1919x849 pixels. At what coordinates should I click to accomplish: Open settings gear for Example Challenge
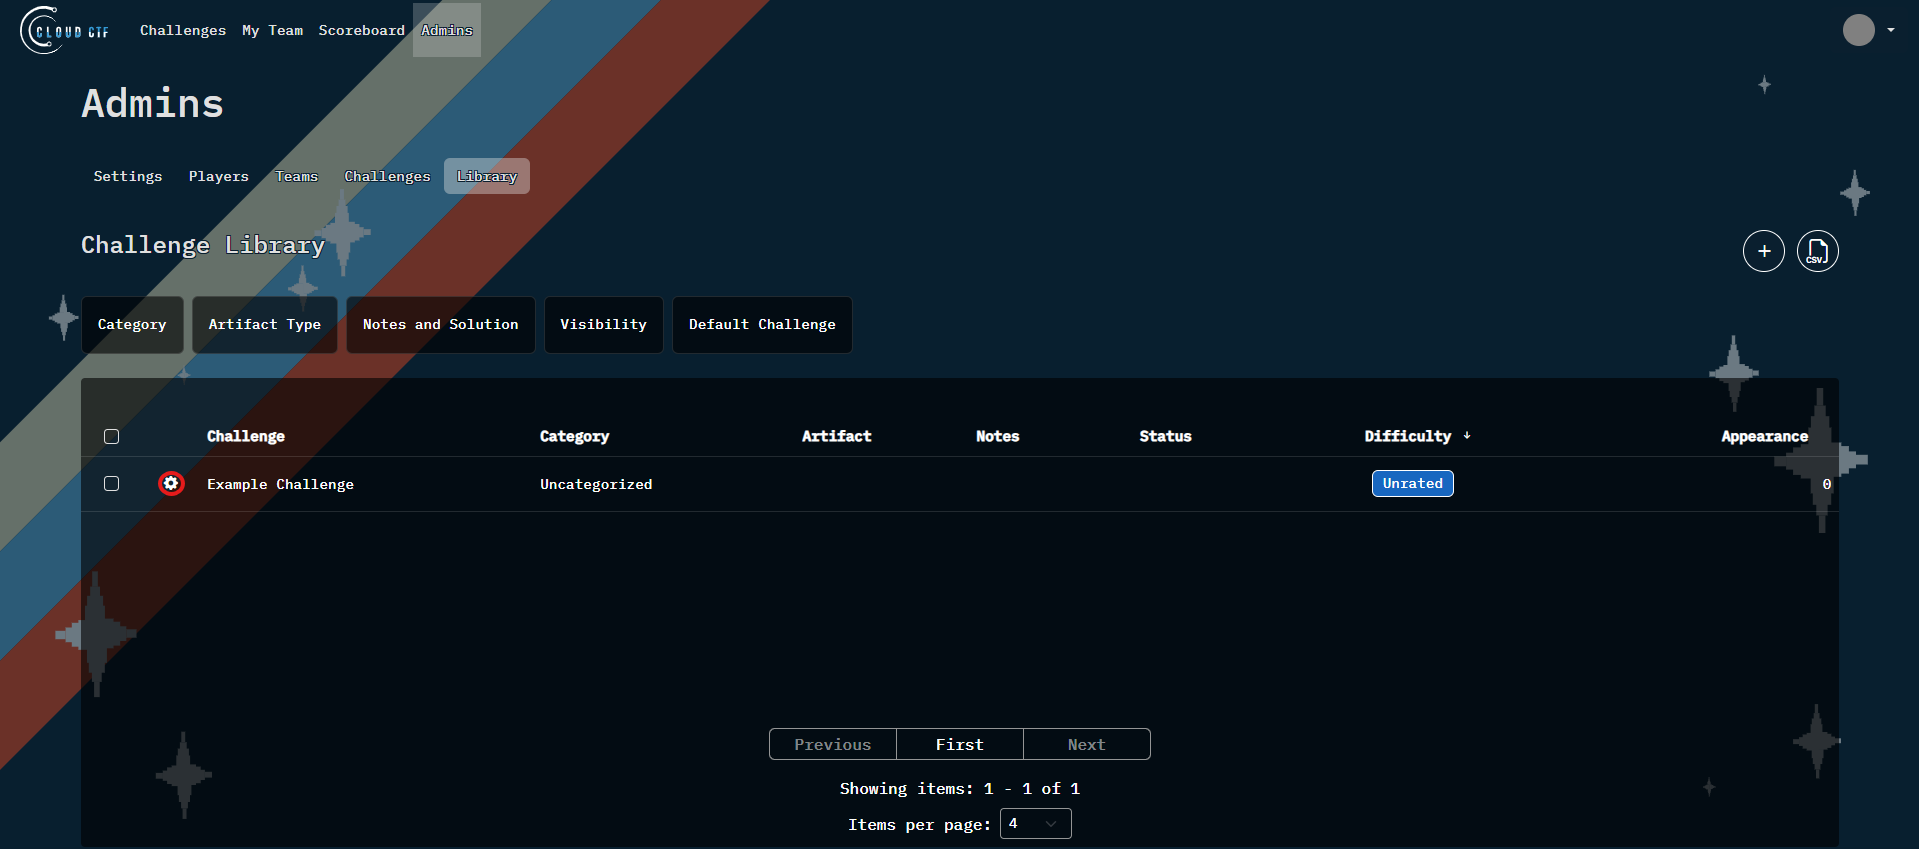tap(171, 484)
